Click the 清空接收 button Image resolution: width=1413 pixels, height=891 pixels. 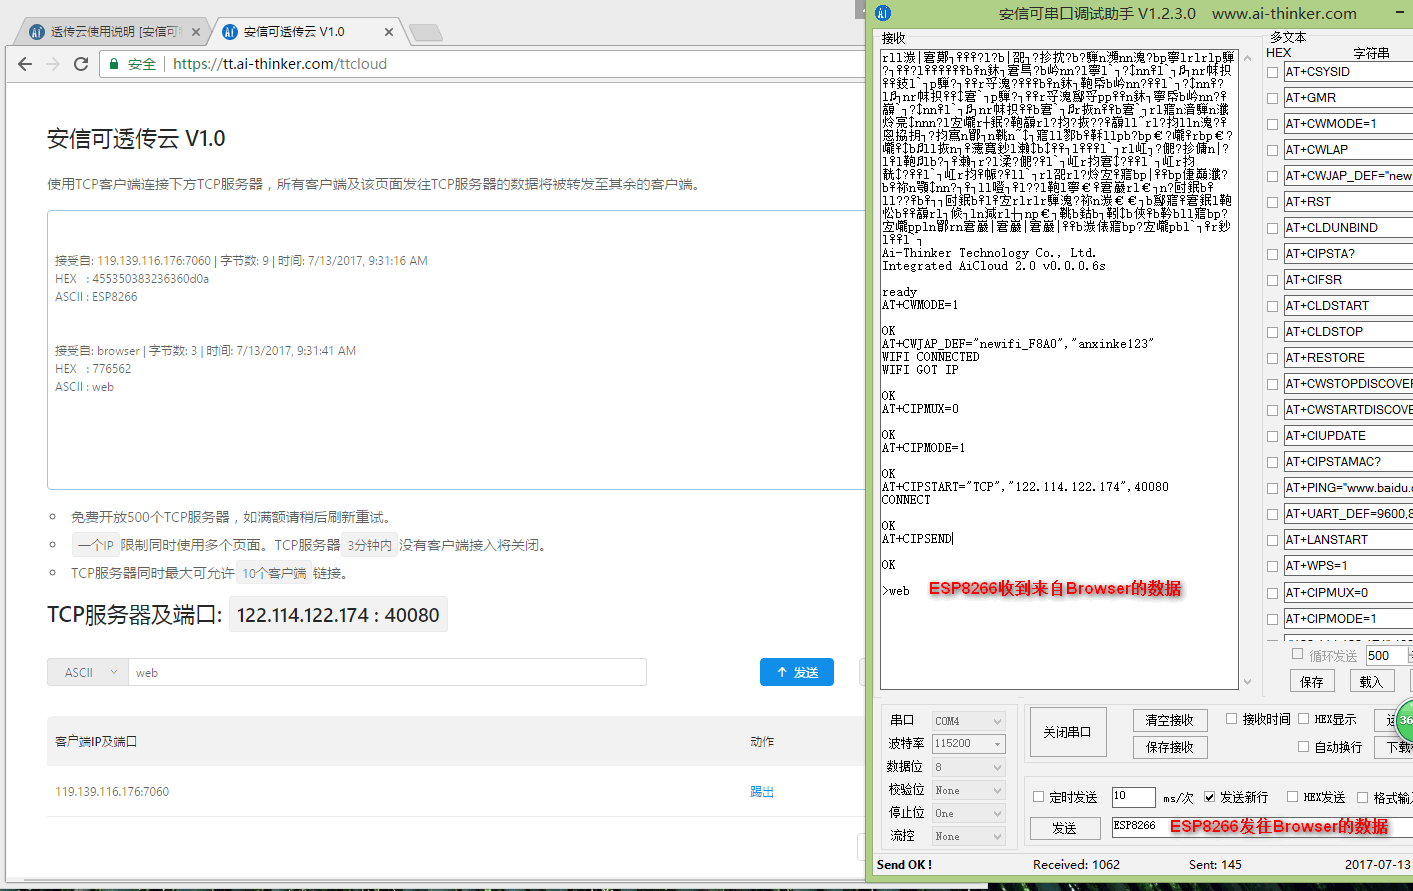point(1170,720)
